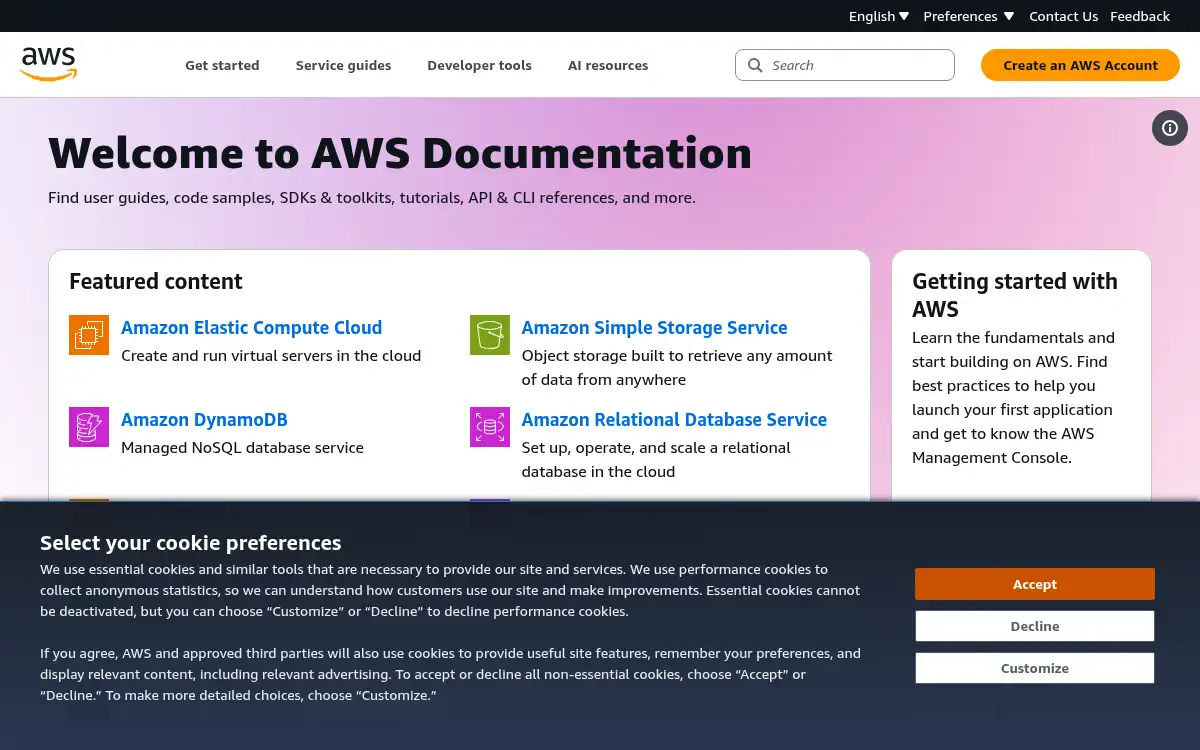This screenshot has height=750, width=1200.
Task: Click Select your cookie preferences heading
Action: coord(190,543)
